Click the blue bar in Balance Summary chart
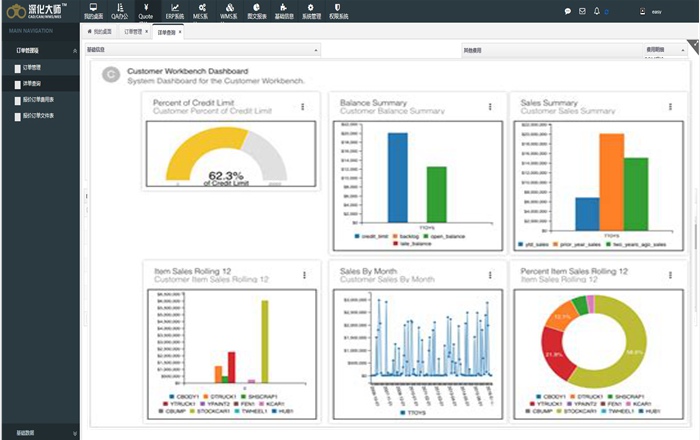Viewport: 700px width, 440px height. point(397,178)
